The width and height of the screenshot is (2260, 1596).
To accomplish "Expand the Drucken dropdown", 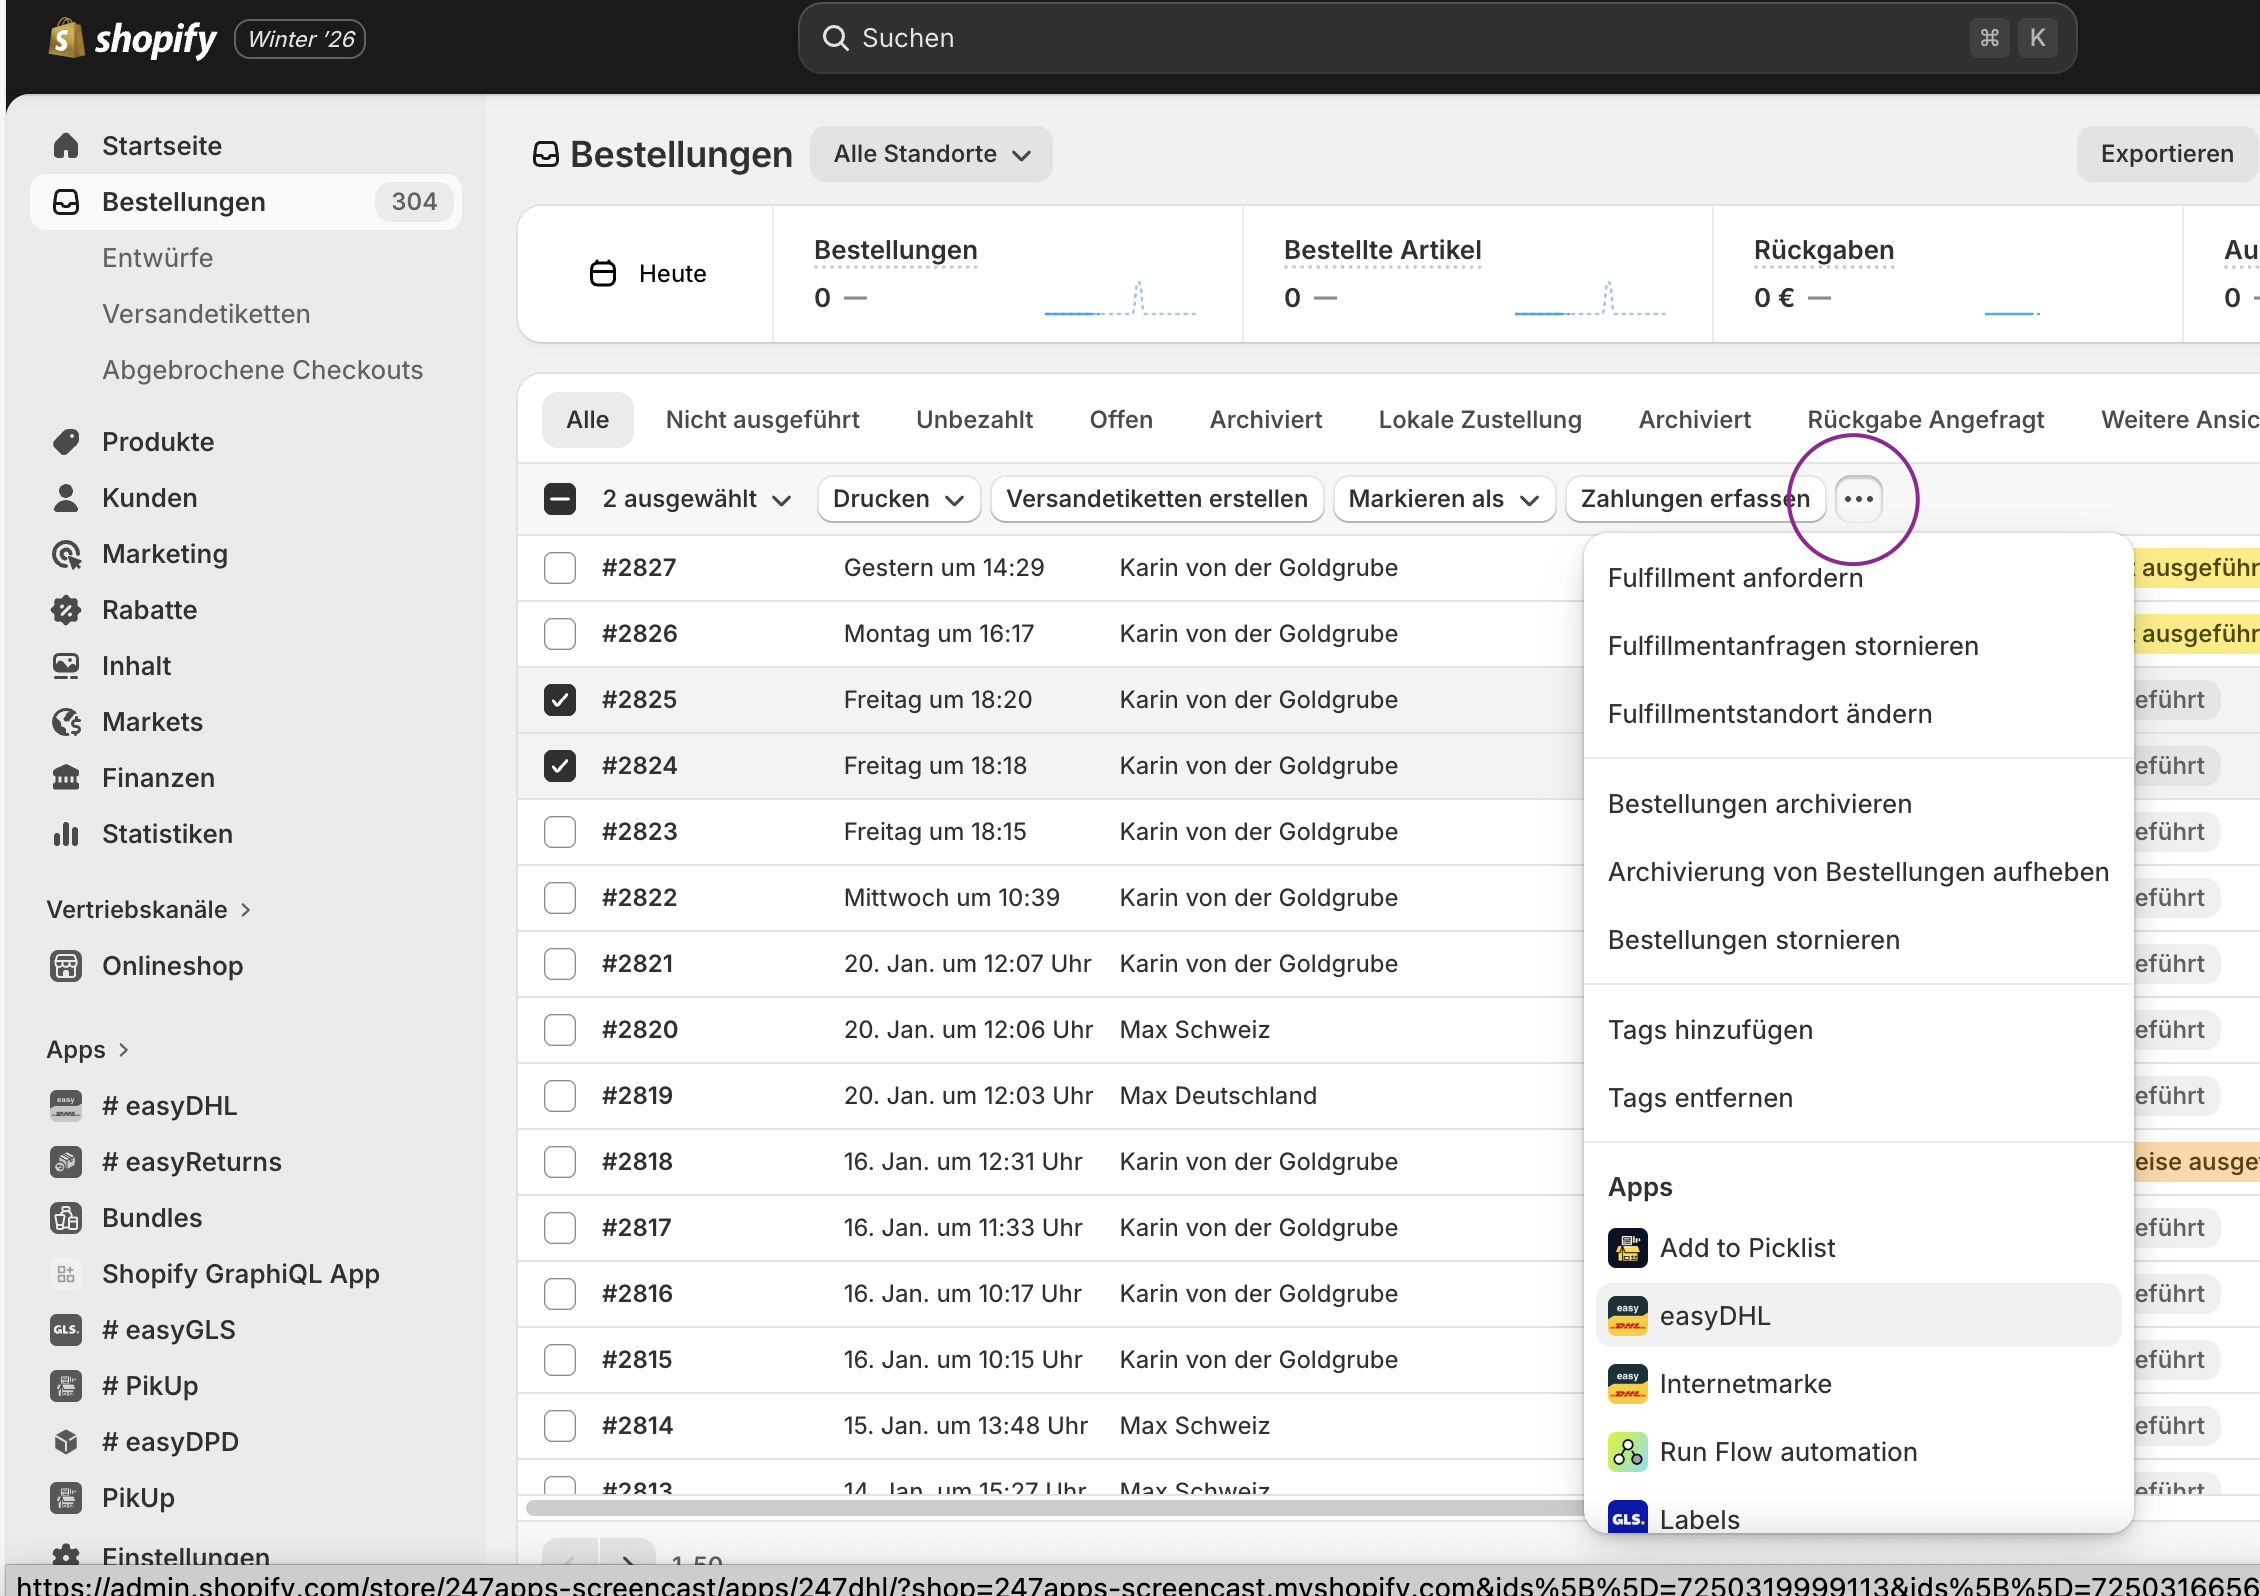I will click(897, 499).
